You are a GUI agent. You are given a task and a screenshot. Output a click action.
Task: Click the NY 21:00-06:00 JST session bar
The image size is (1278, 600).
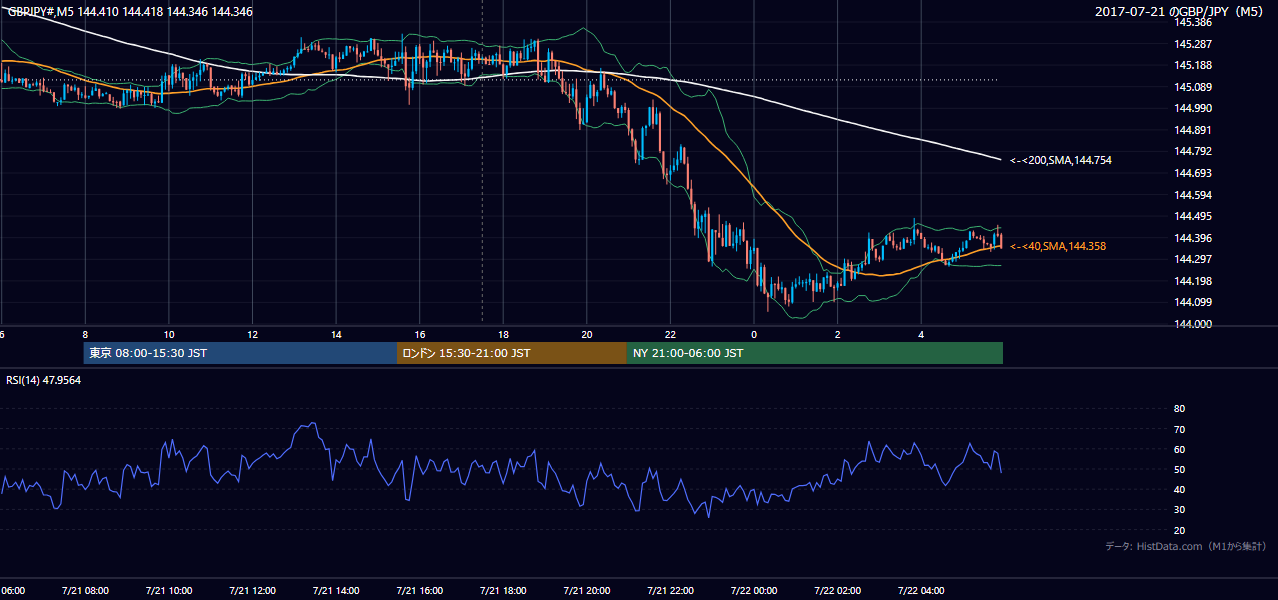[x=815, y=353]
